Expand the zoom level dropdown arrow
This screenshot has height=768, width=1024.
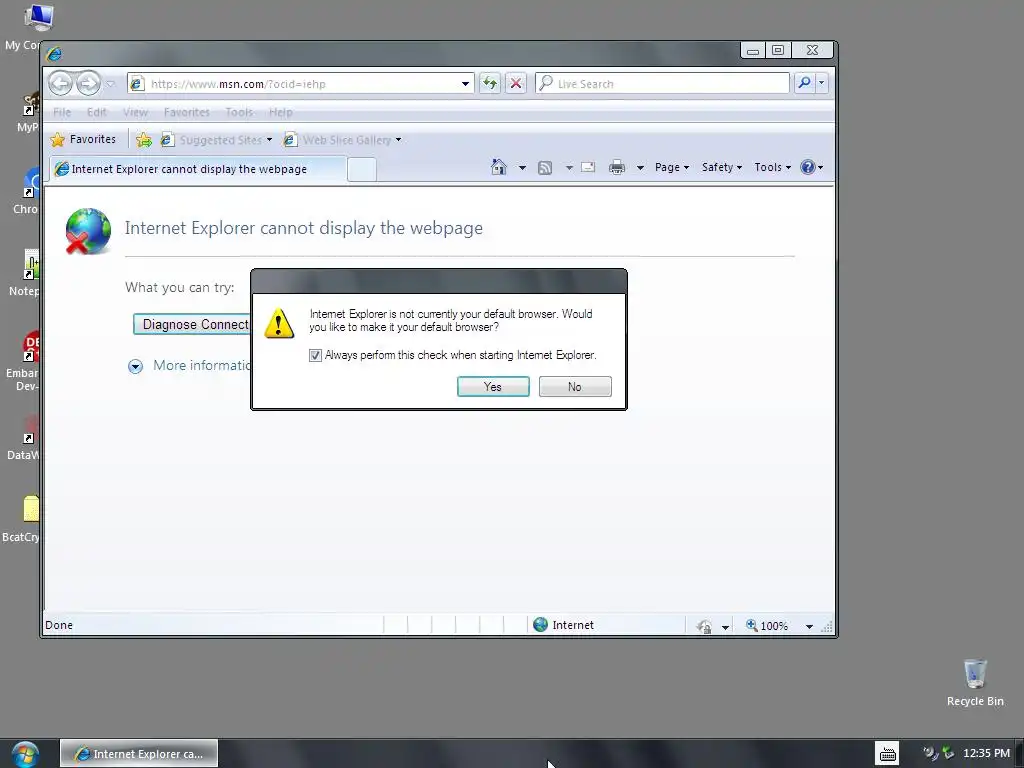(x=809, y=626)
